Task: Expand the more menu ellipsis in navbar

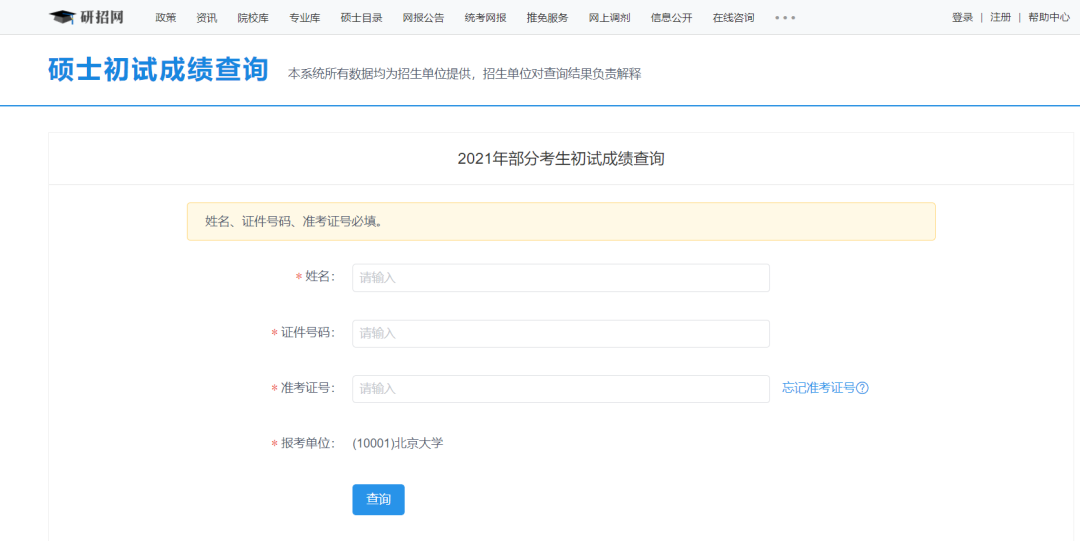Action: click(785, 18)
